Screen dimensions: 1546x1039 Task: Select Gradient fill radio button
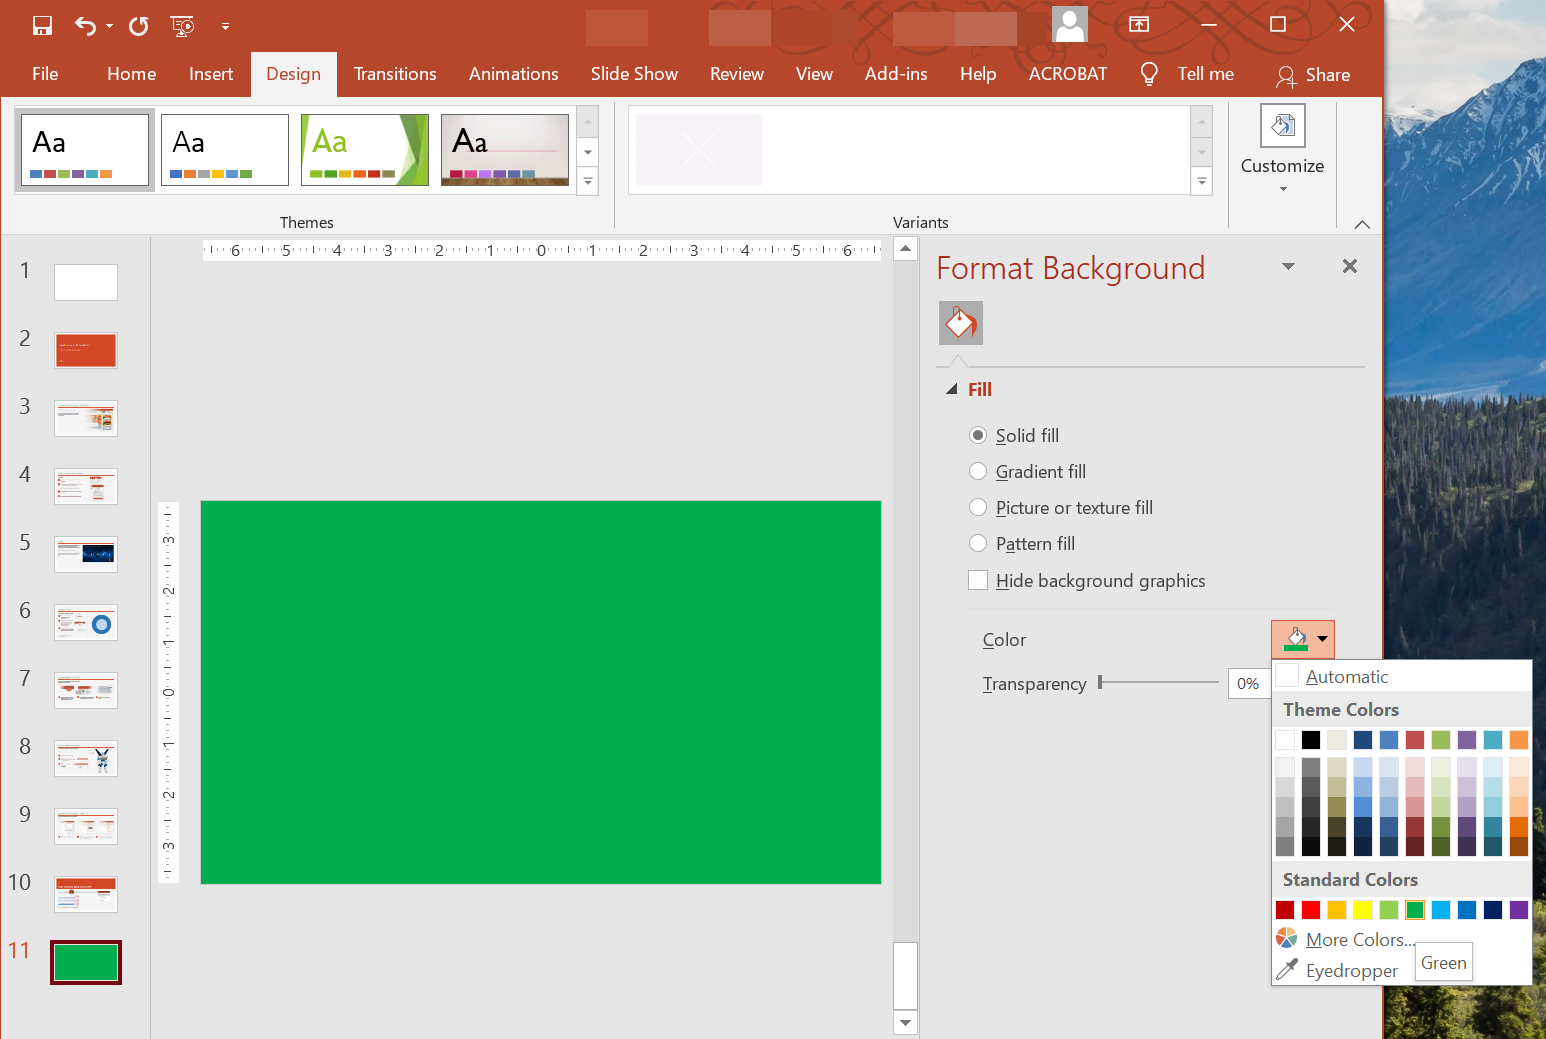click(x=978, y=471)
